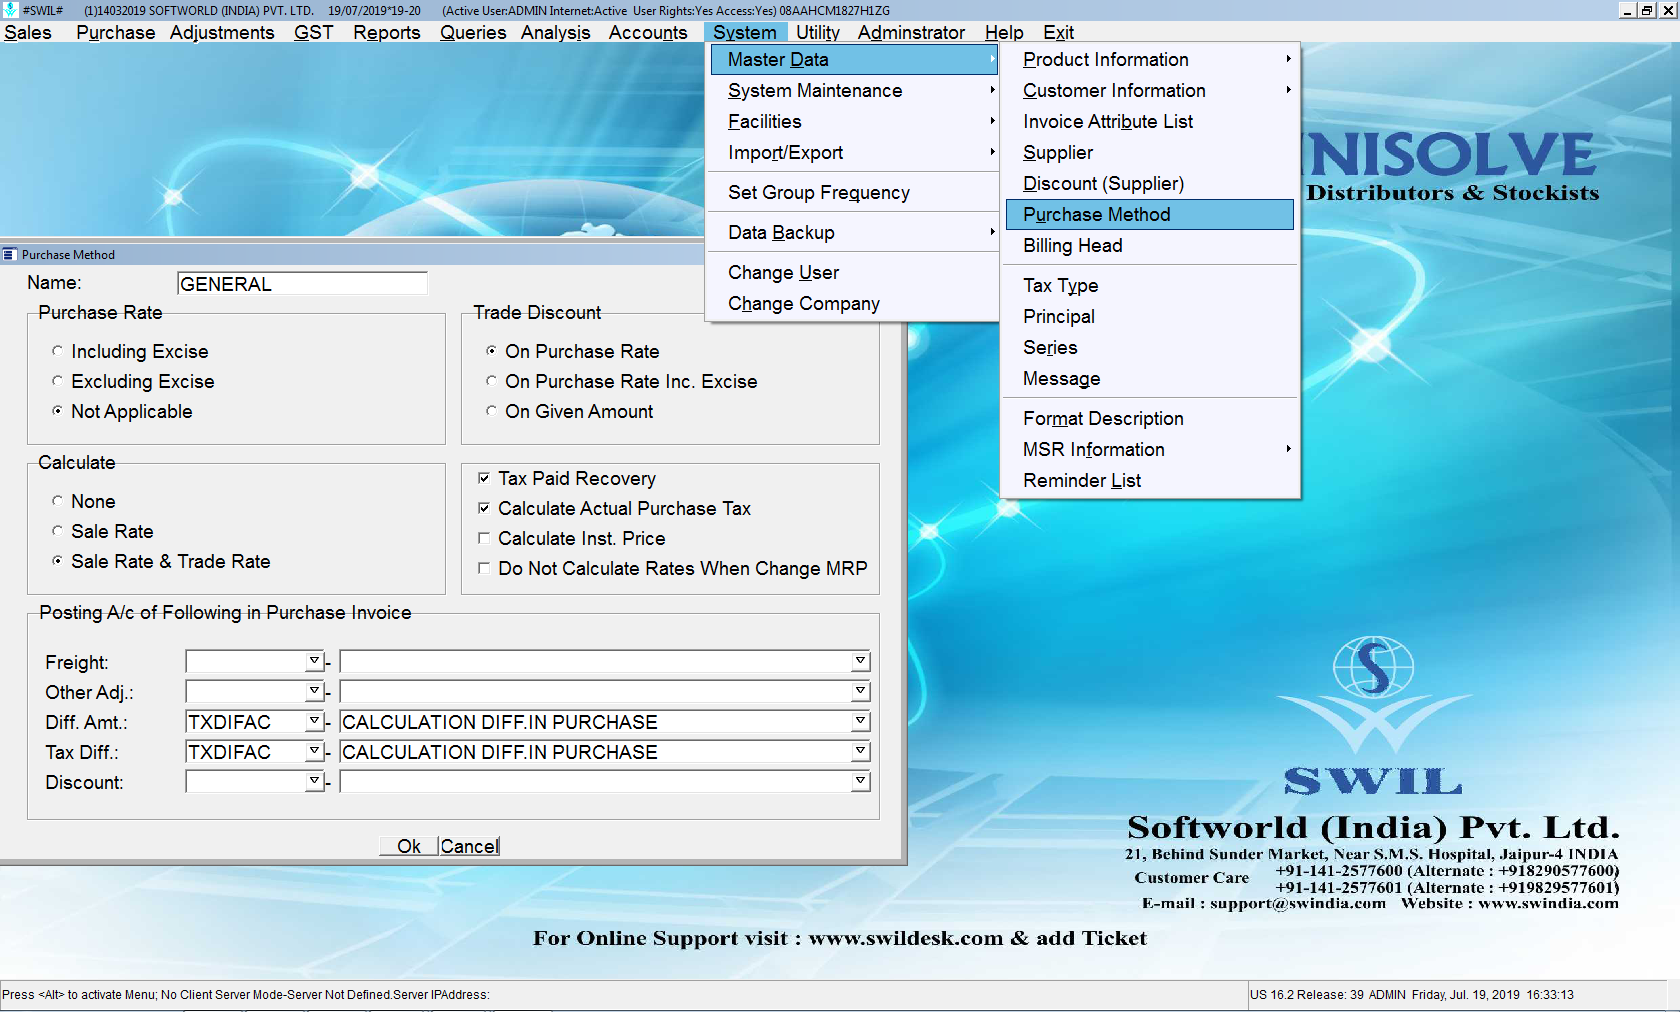This screenshot has width=1680, height=1012.
Task: Open Other Adj. account name dropdown
Action: pyautogui.click(x=860, y=691)
